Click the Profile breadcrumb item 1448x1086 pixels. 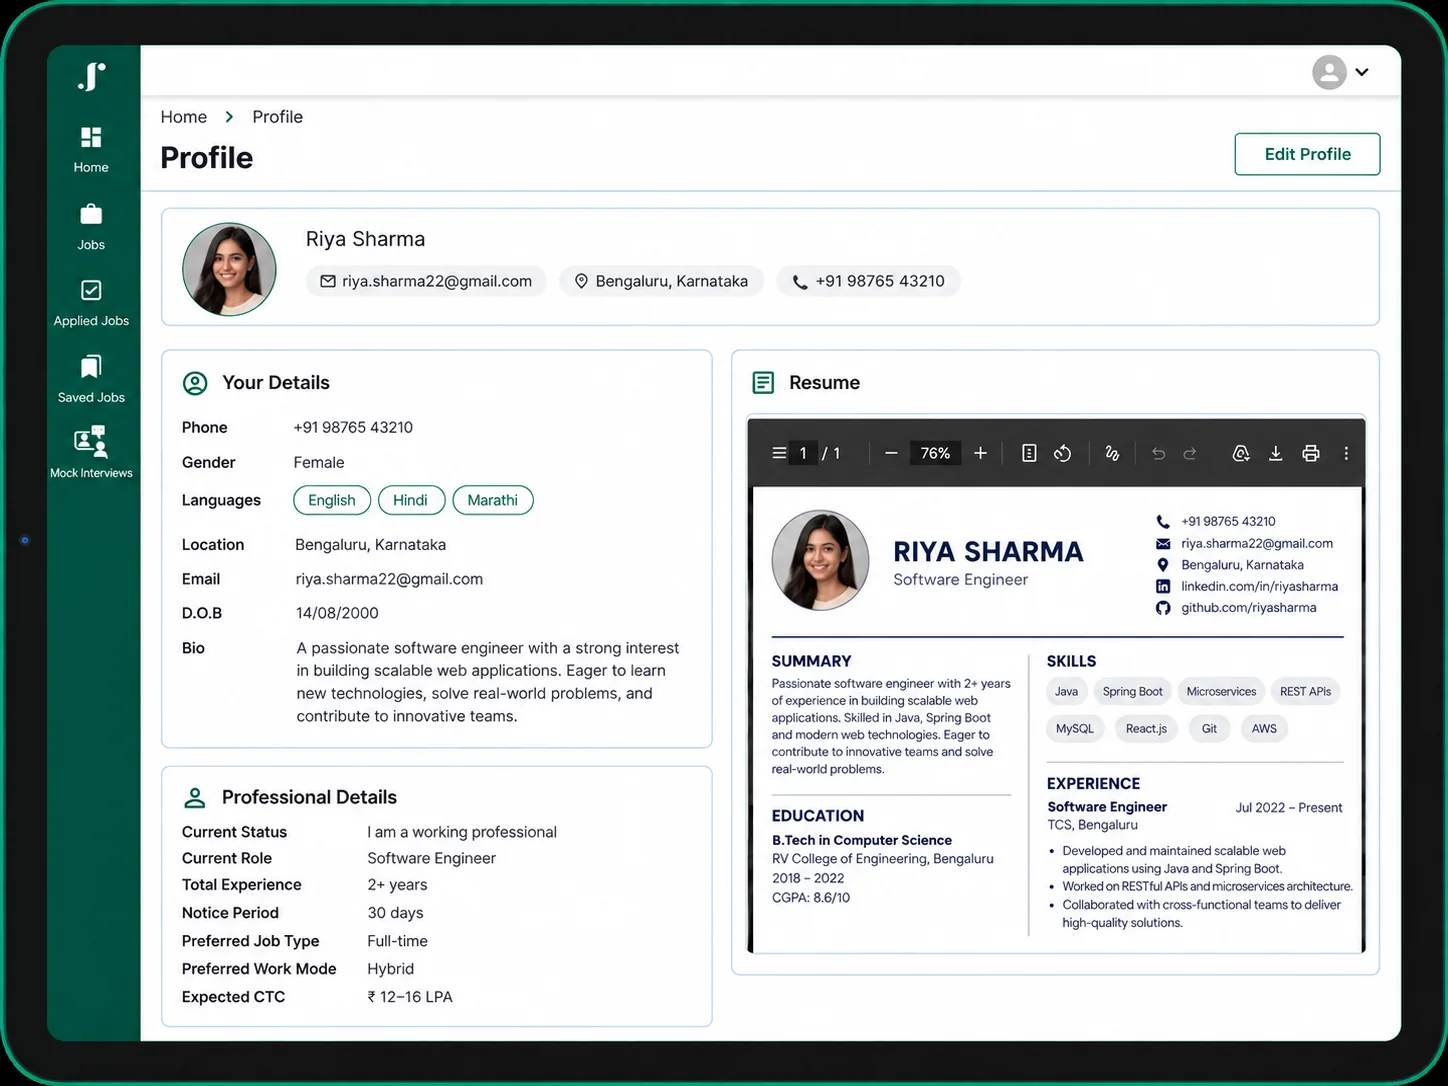point(277,117)
